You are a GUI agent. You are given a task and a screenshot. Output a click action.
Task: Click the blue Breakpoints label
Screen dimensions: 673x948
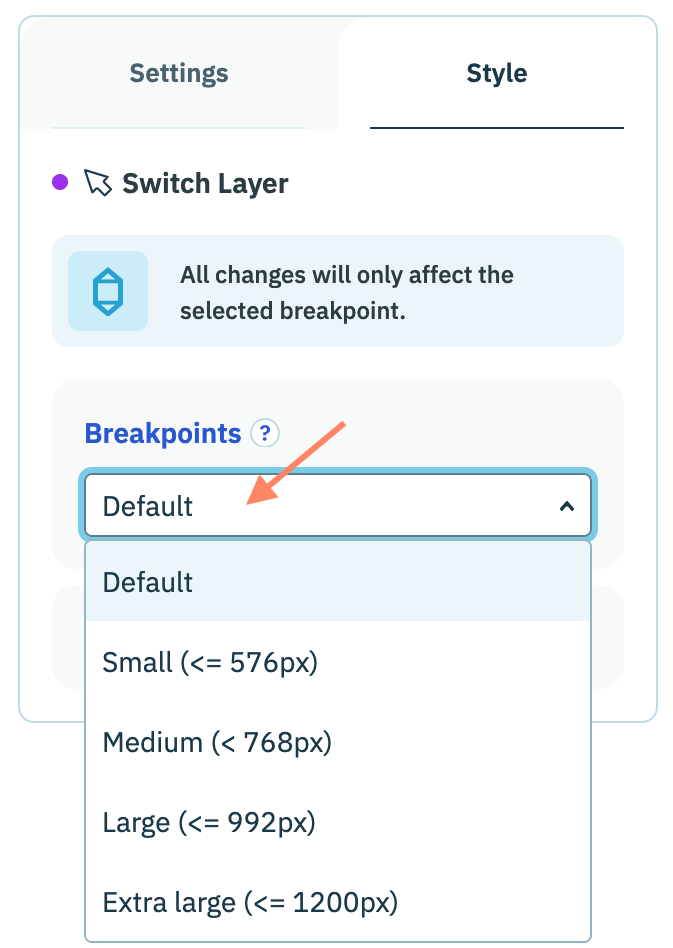tap(163, 433)
